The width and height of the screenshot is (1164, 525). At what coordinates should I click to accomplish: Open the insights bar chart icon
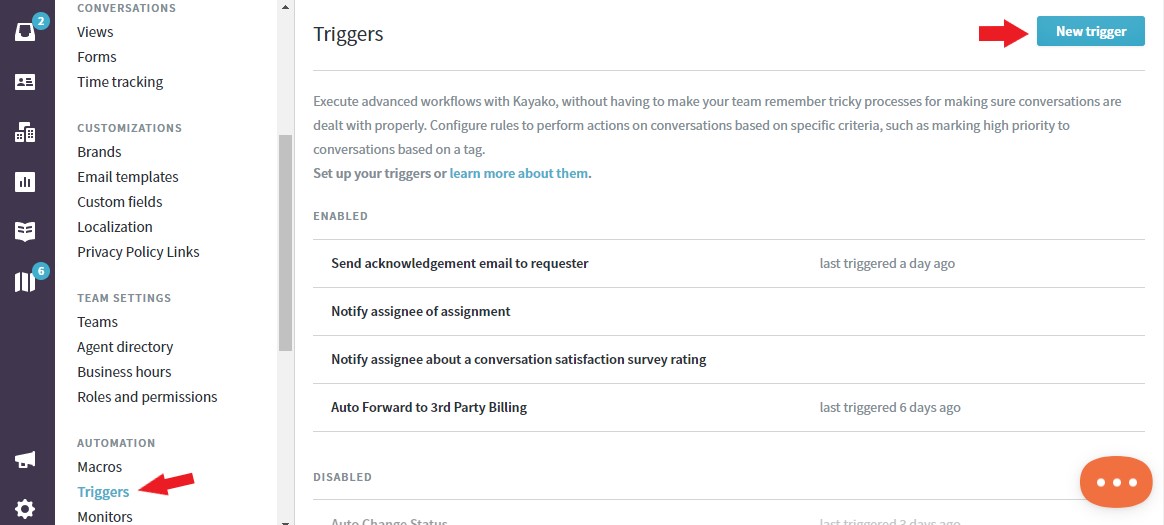[25, 182]
